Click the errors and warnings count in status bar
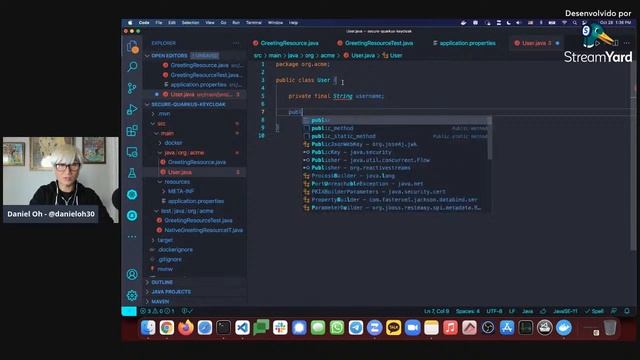 coord(158,311)
